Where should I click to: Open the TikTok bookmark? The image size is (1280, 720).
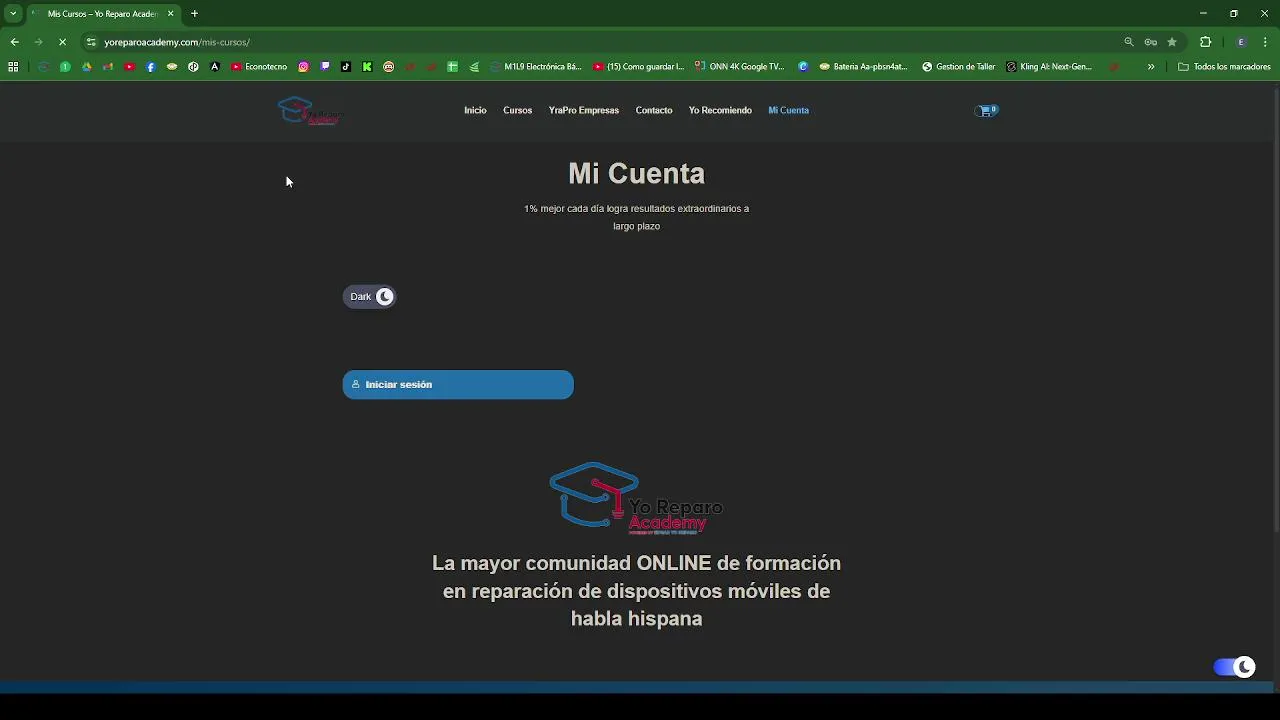pyautogui.click(x=346, y=67)
